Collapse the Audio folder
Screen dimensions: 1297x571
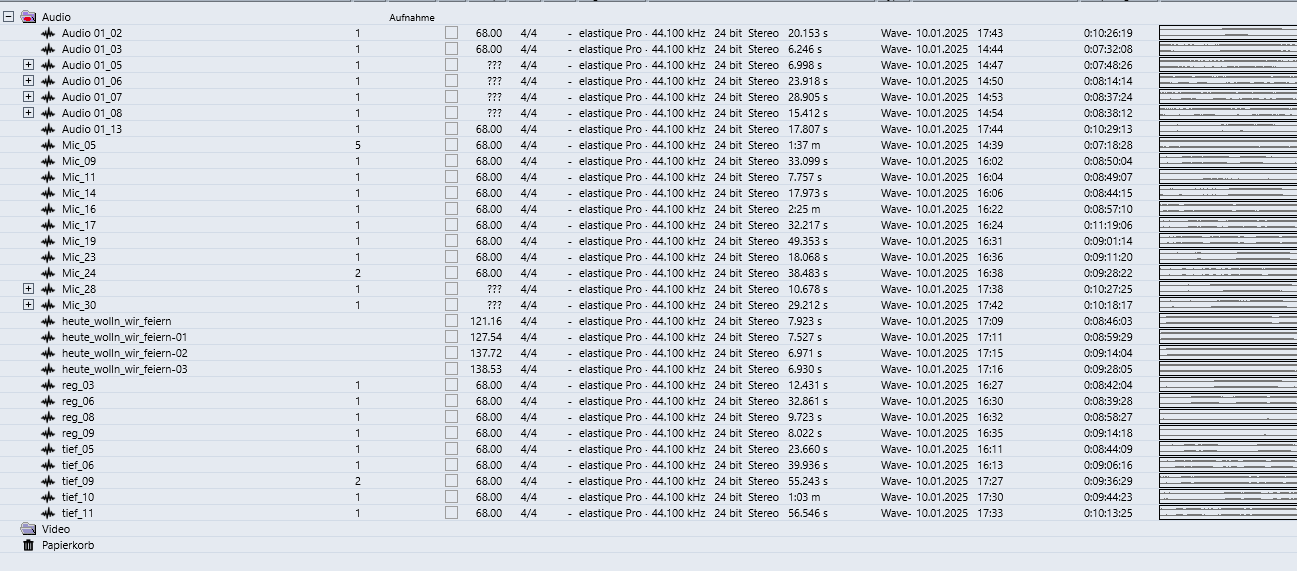coord(8,17)
